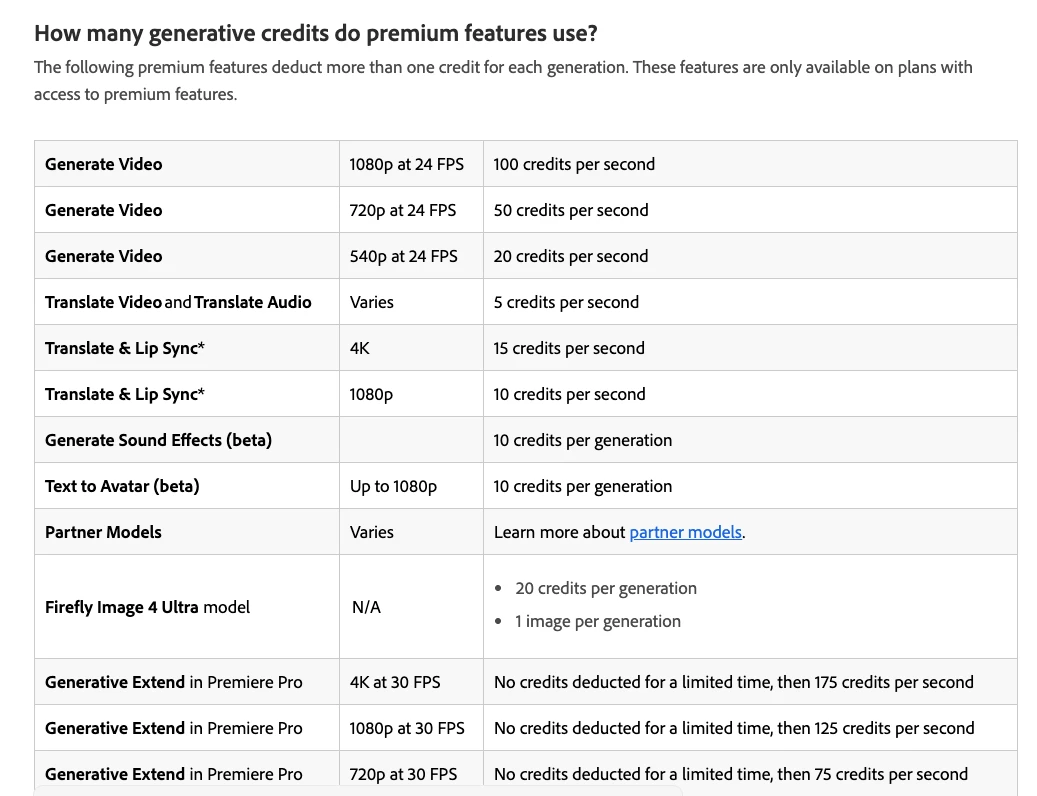Click the 50 credits per second cell
The height and width of the screenshot is (796, 1037).
[x=571, y=210]
